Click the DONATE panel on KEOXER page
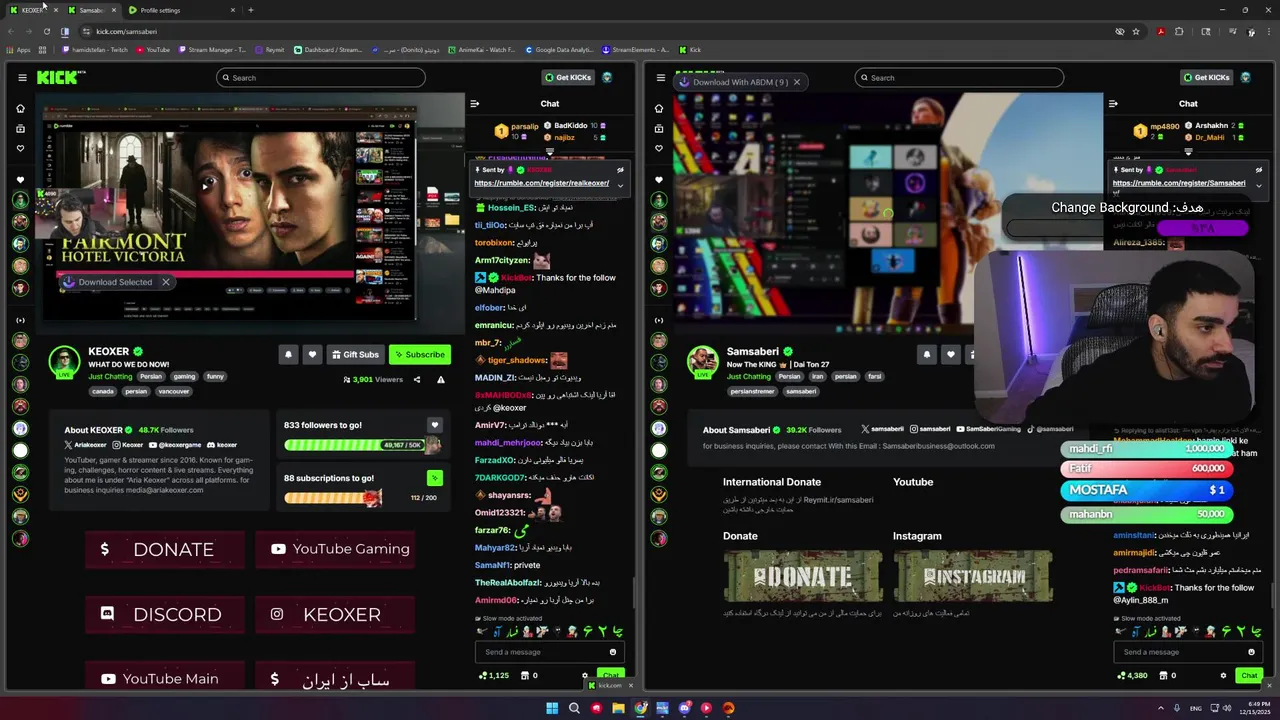Image resolution: width=1280 pixels, height=720 pixels. click(165, 549)
